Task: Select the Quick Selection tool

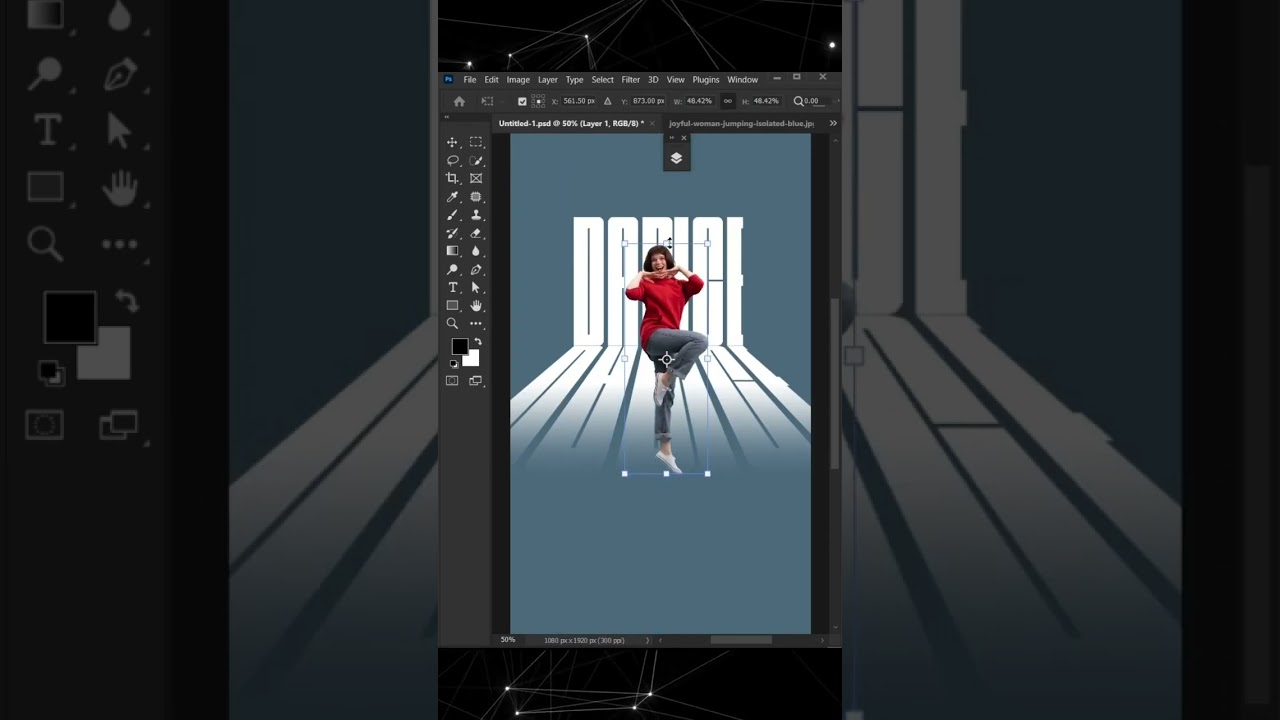Action: tap(476, 160)
